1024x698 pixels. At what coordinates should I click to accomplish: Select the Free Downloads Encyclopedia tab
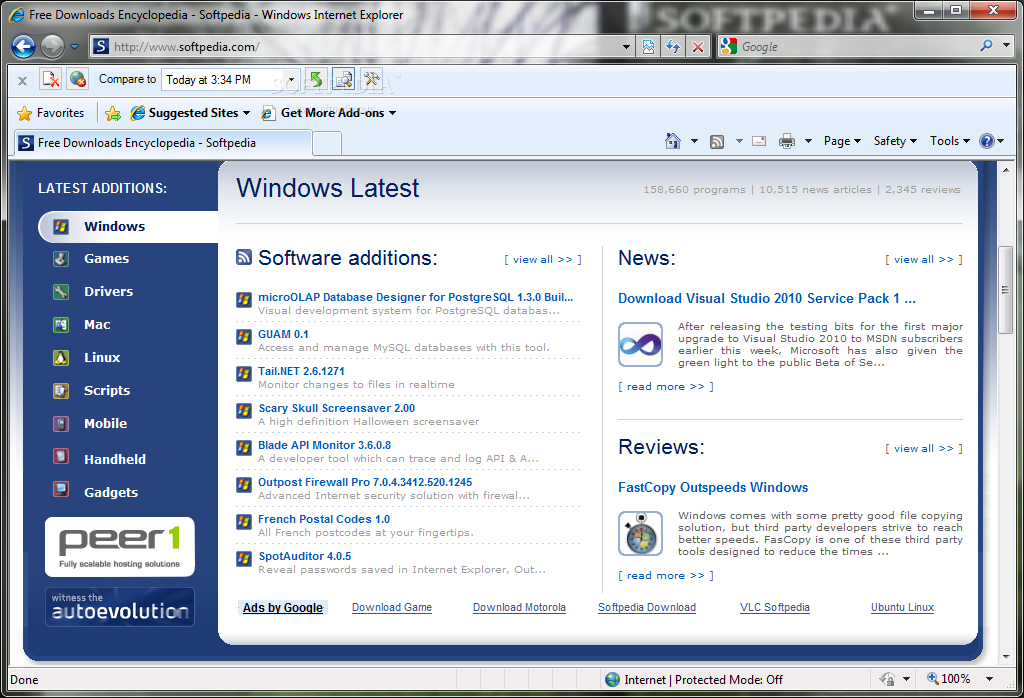point(163,143)
